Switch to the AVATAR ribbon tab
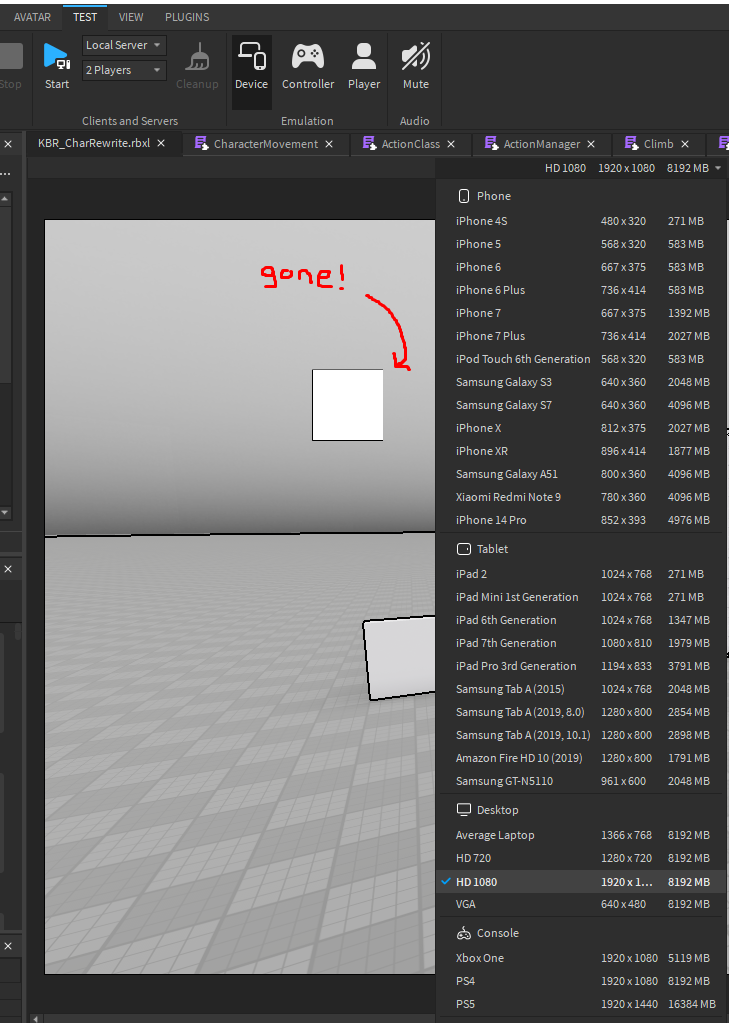 pos(32,17)
